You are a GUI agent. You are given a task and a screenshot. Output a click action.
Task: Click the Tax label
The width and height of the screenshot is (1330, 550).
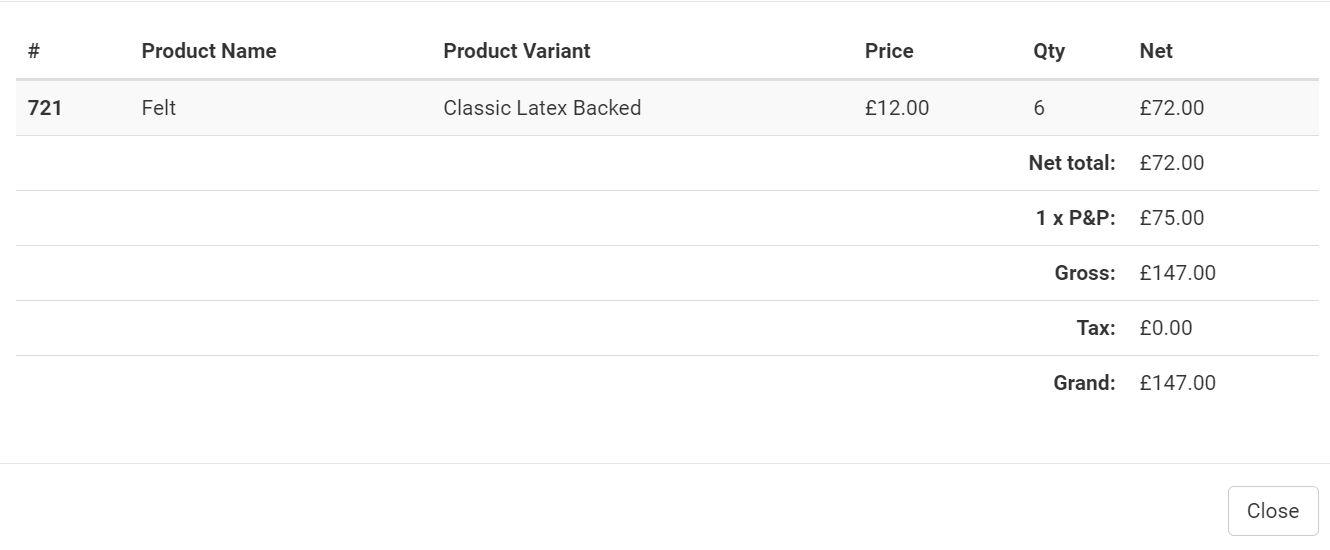[x=1096, y=328]
